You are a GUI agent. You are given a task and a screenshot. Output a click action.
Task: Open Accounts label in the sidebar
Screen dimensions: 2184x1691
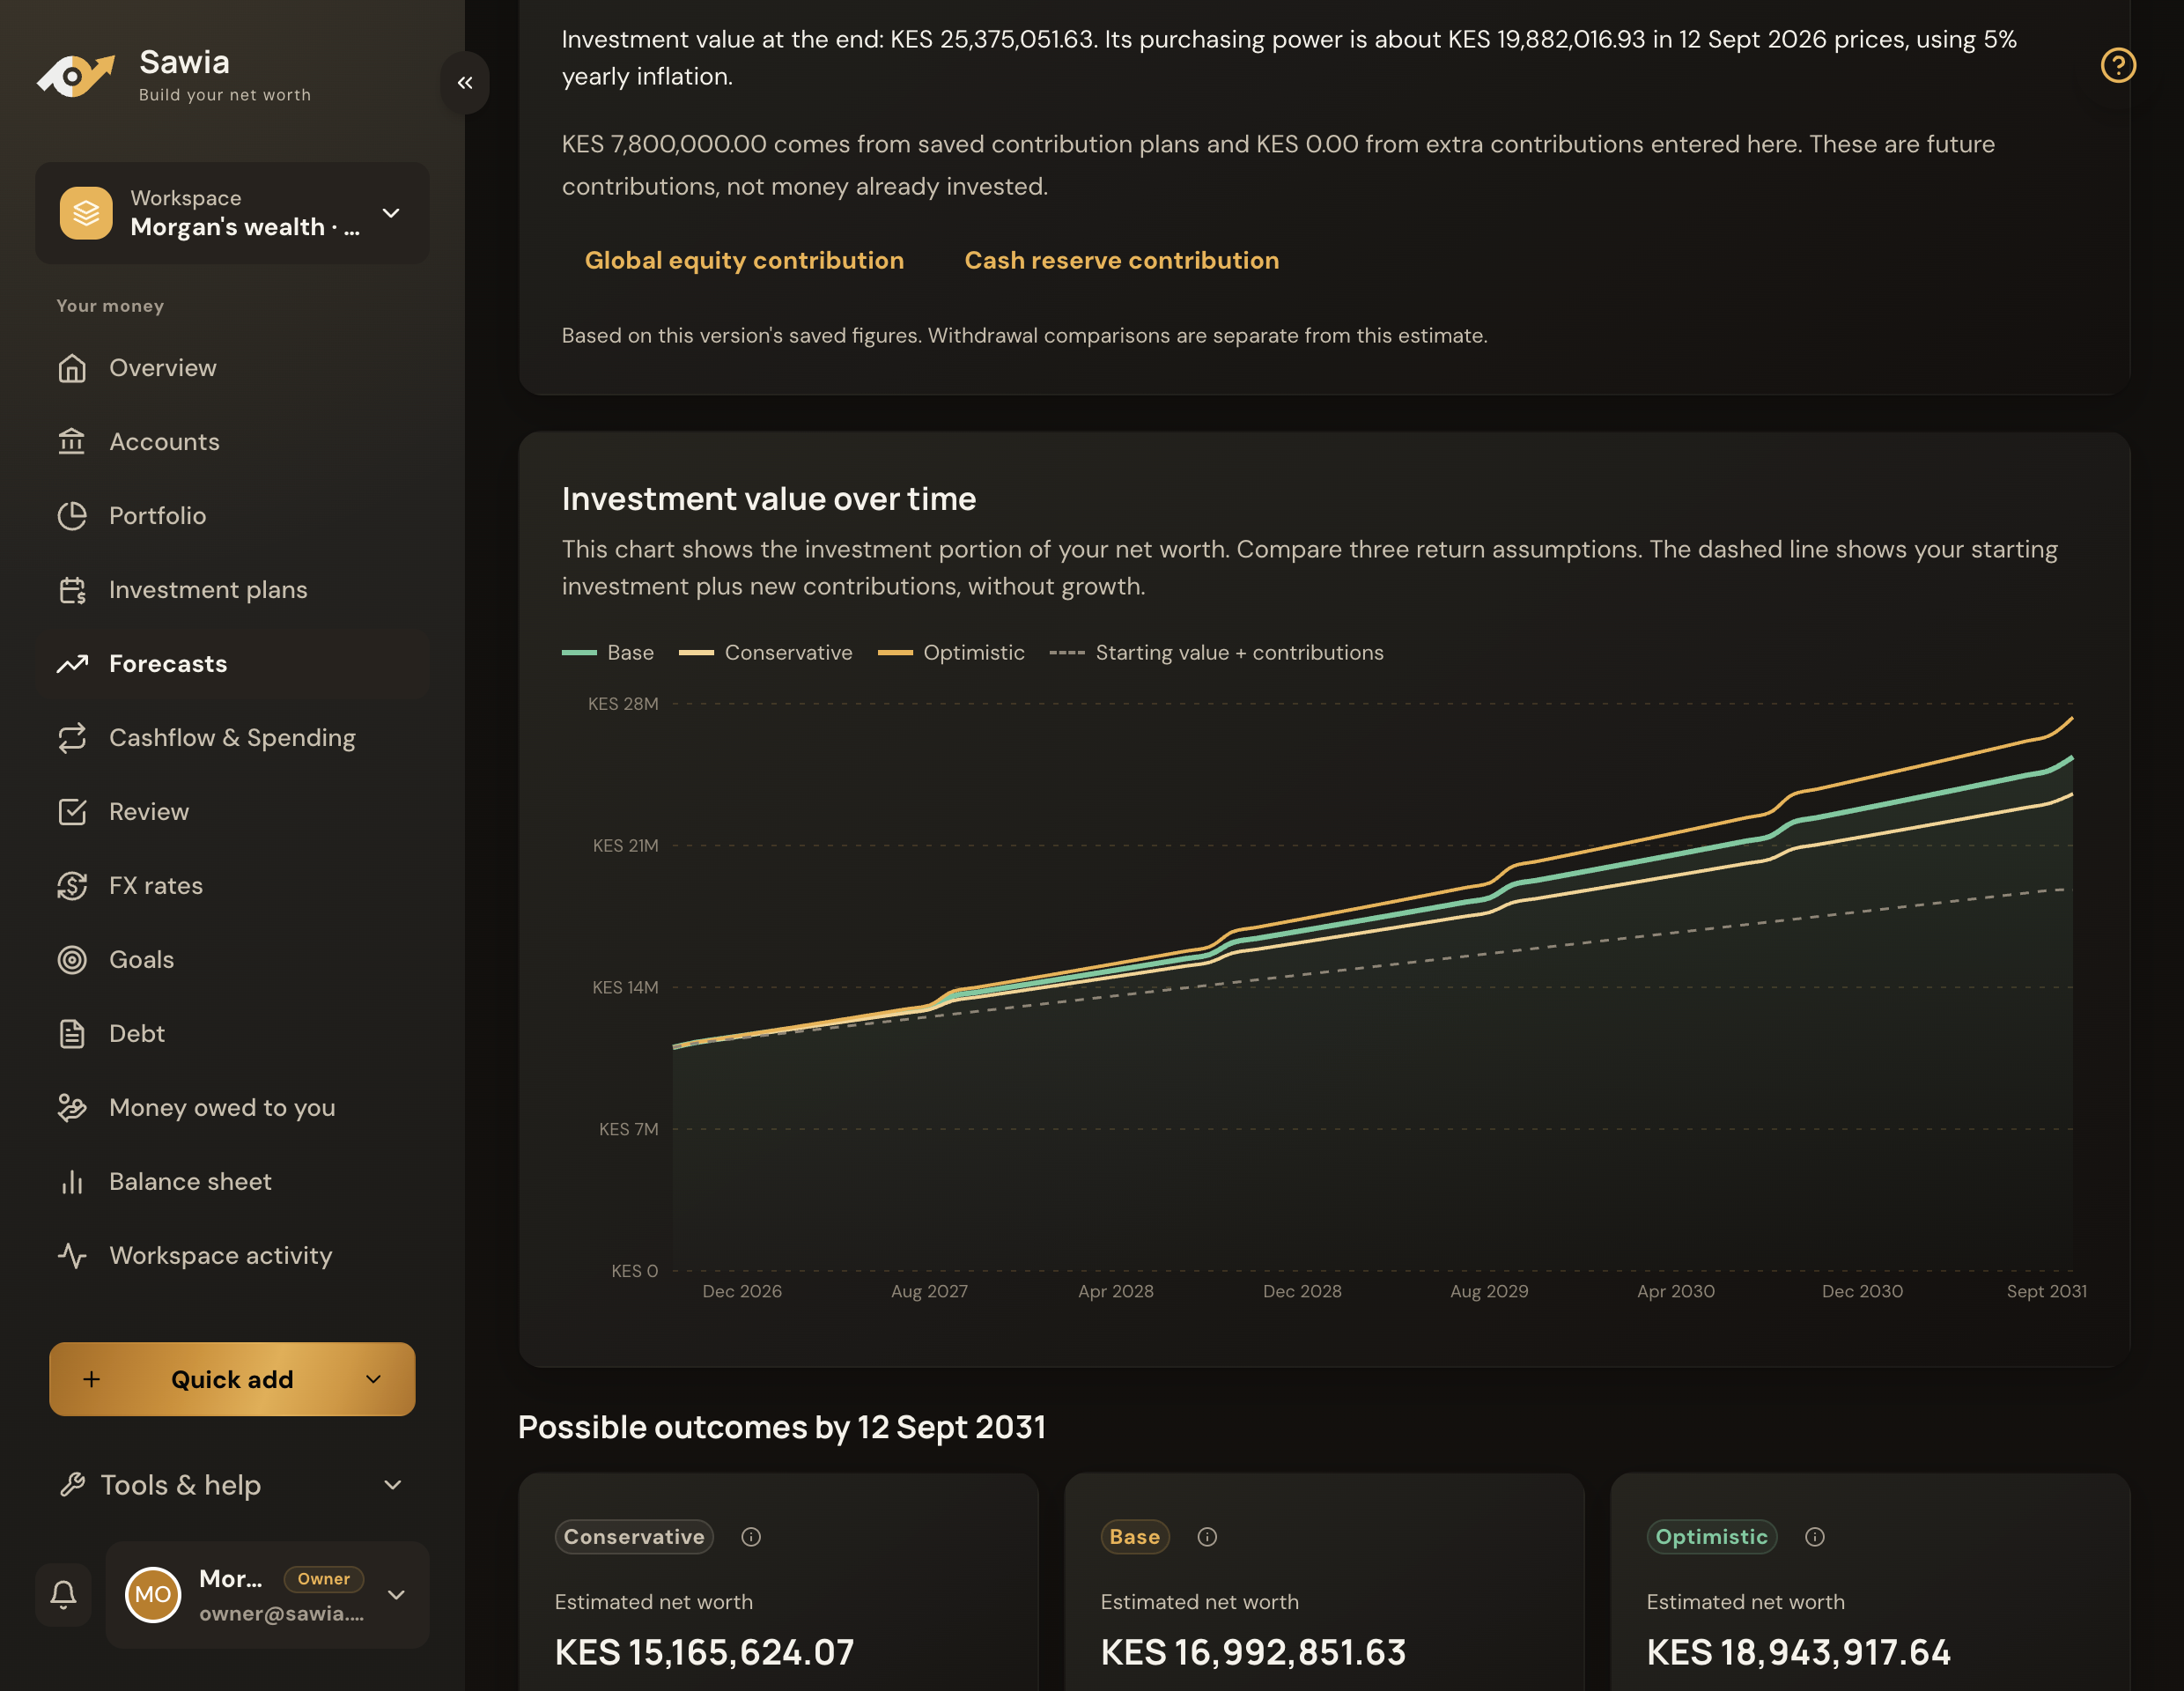[x=164, y=442]
